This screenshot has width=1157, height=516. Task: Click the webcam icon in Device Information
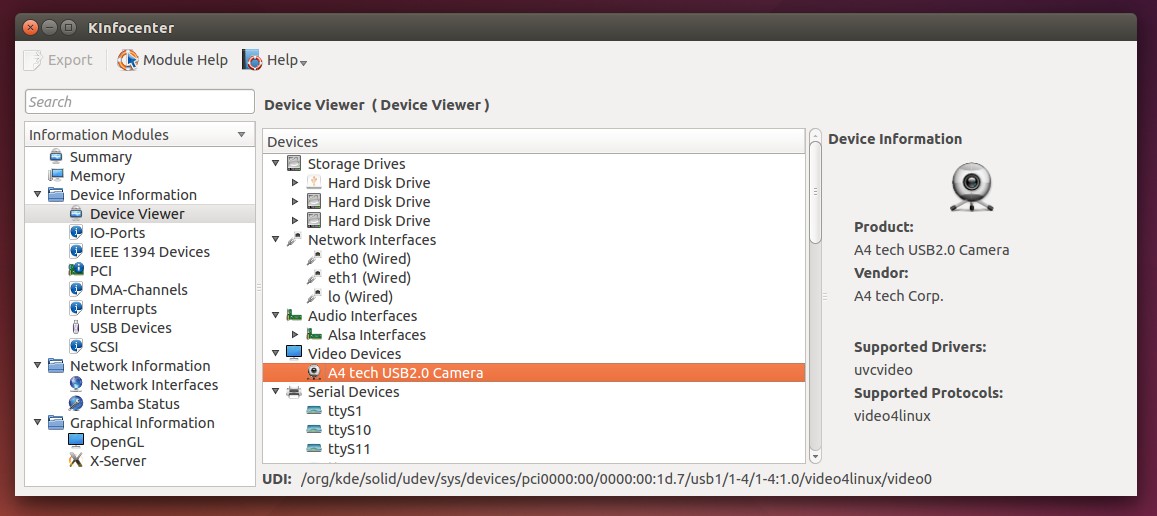[970, 187]
